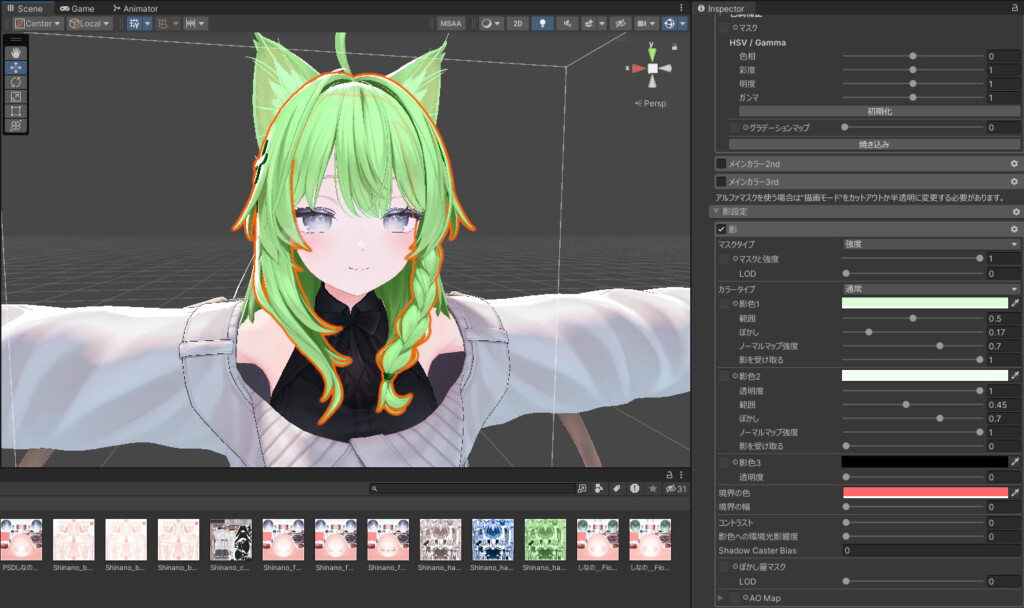Screen dimensions: 1024x608
Task: Toggle Gizmos button in Scene toolbar
Action: pos(669,24)
